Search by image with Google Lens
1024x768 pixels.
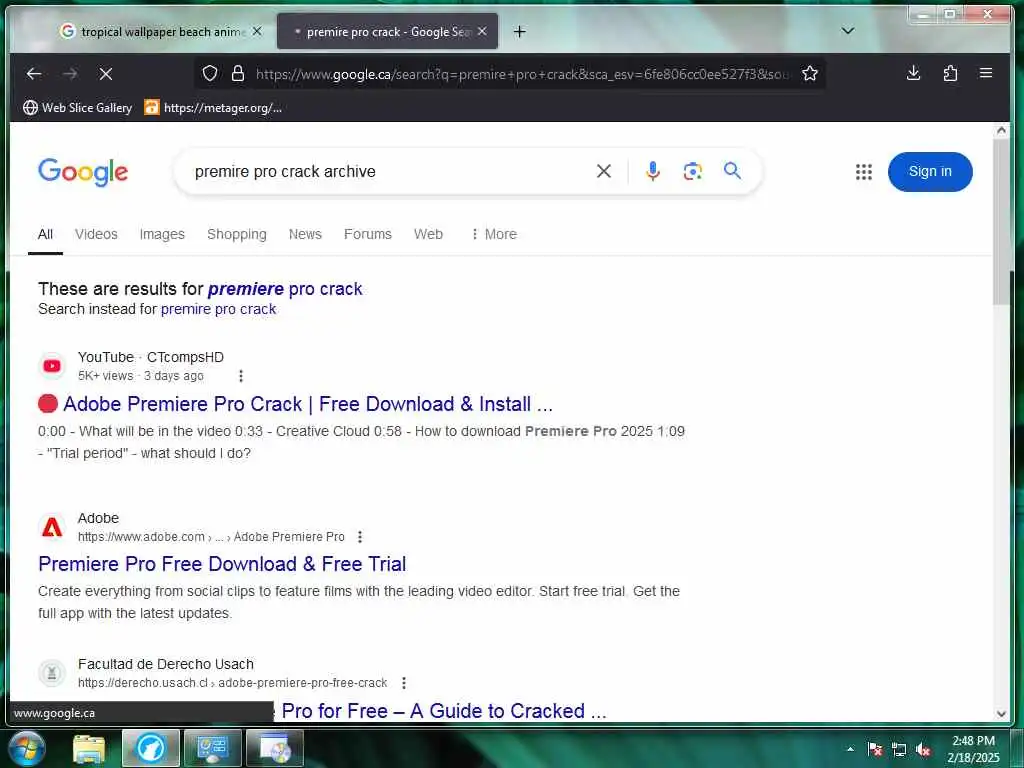(692, 171)
